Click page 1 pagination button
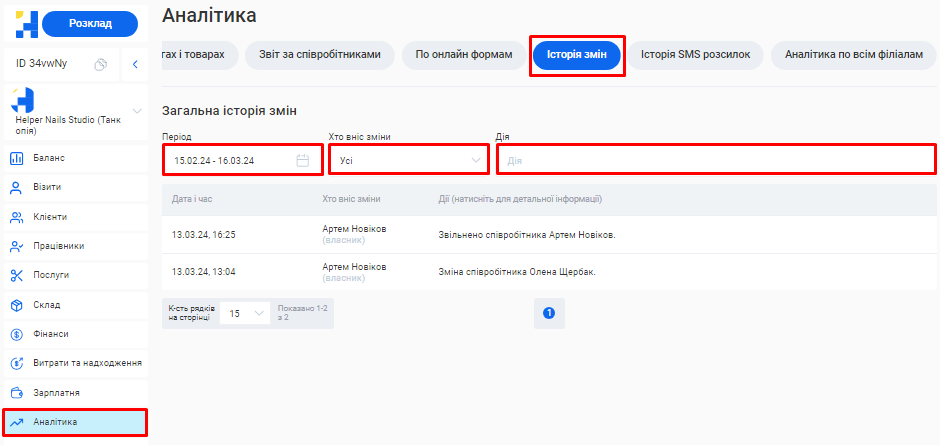940x445 pixels. [548, 313]
